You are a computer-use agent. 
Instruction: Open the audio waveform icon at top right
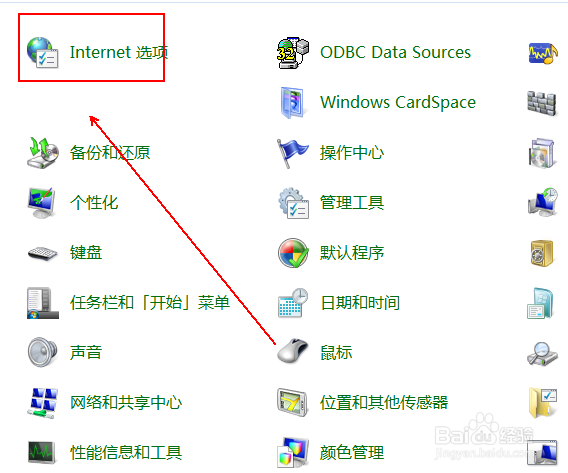click(x=543, y=54)
